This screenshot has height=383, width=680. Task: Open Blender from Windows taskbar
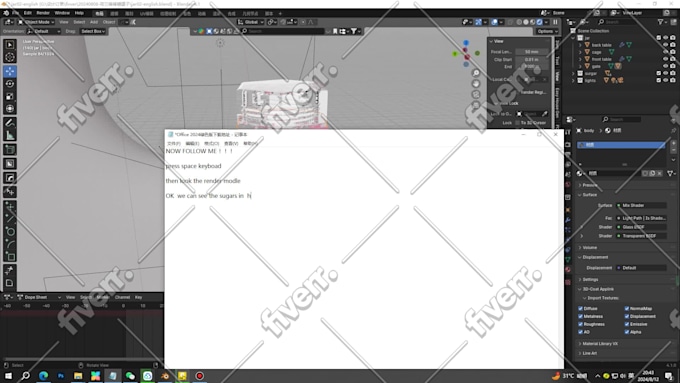pos(165,376)
